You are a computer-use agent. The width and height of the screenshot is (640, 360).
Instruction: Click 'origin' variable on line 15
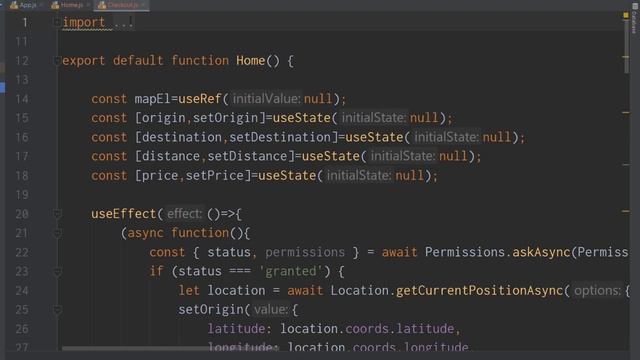[x=164, y=118]
